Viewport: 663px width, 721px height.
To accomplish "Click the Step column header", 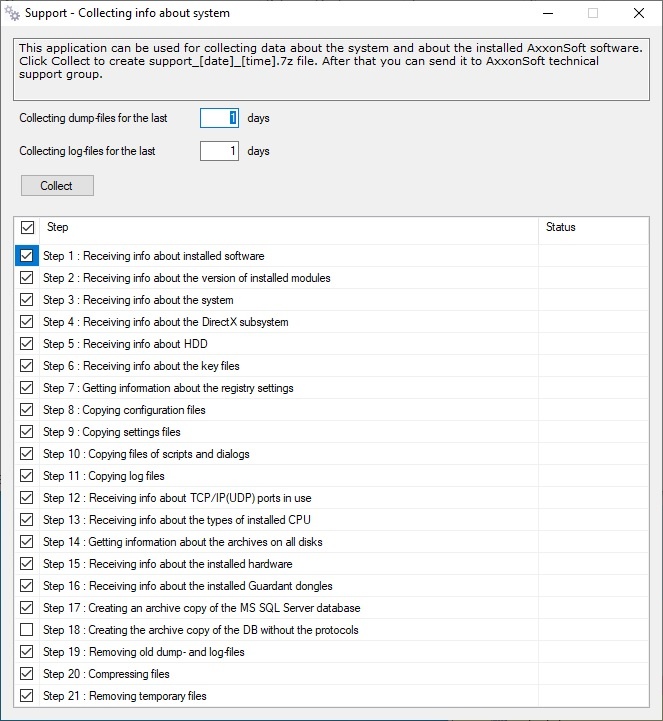I will click(290, 228).
